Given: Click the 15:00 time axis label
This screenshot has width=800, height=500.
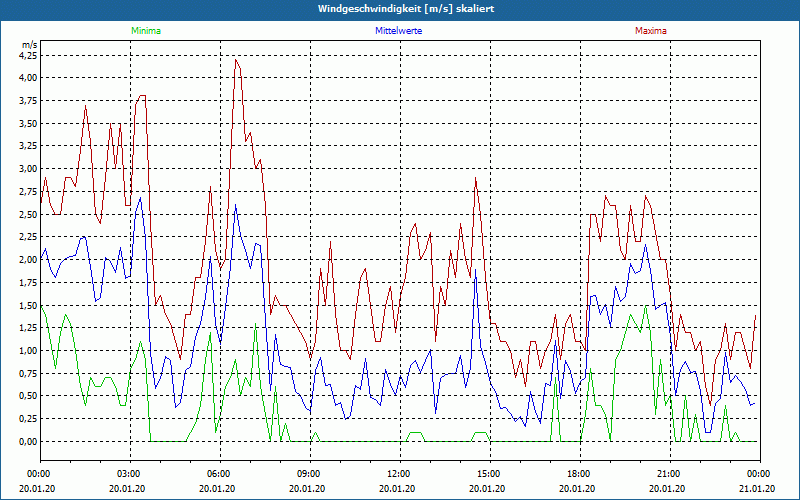Looking at the screenshot, I should [490, 474].
